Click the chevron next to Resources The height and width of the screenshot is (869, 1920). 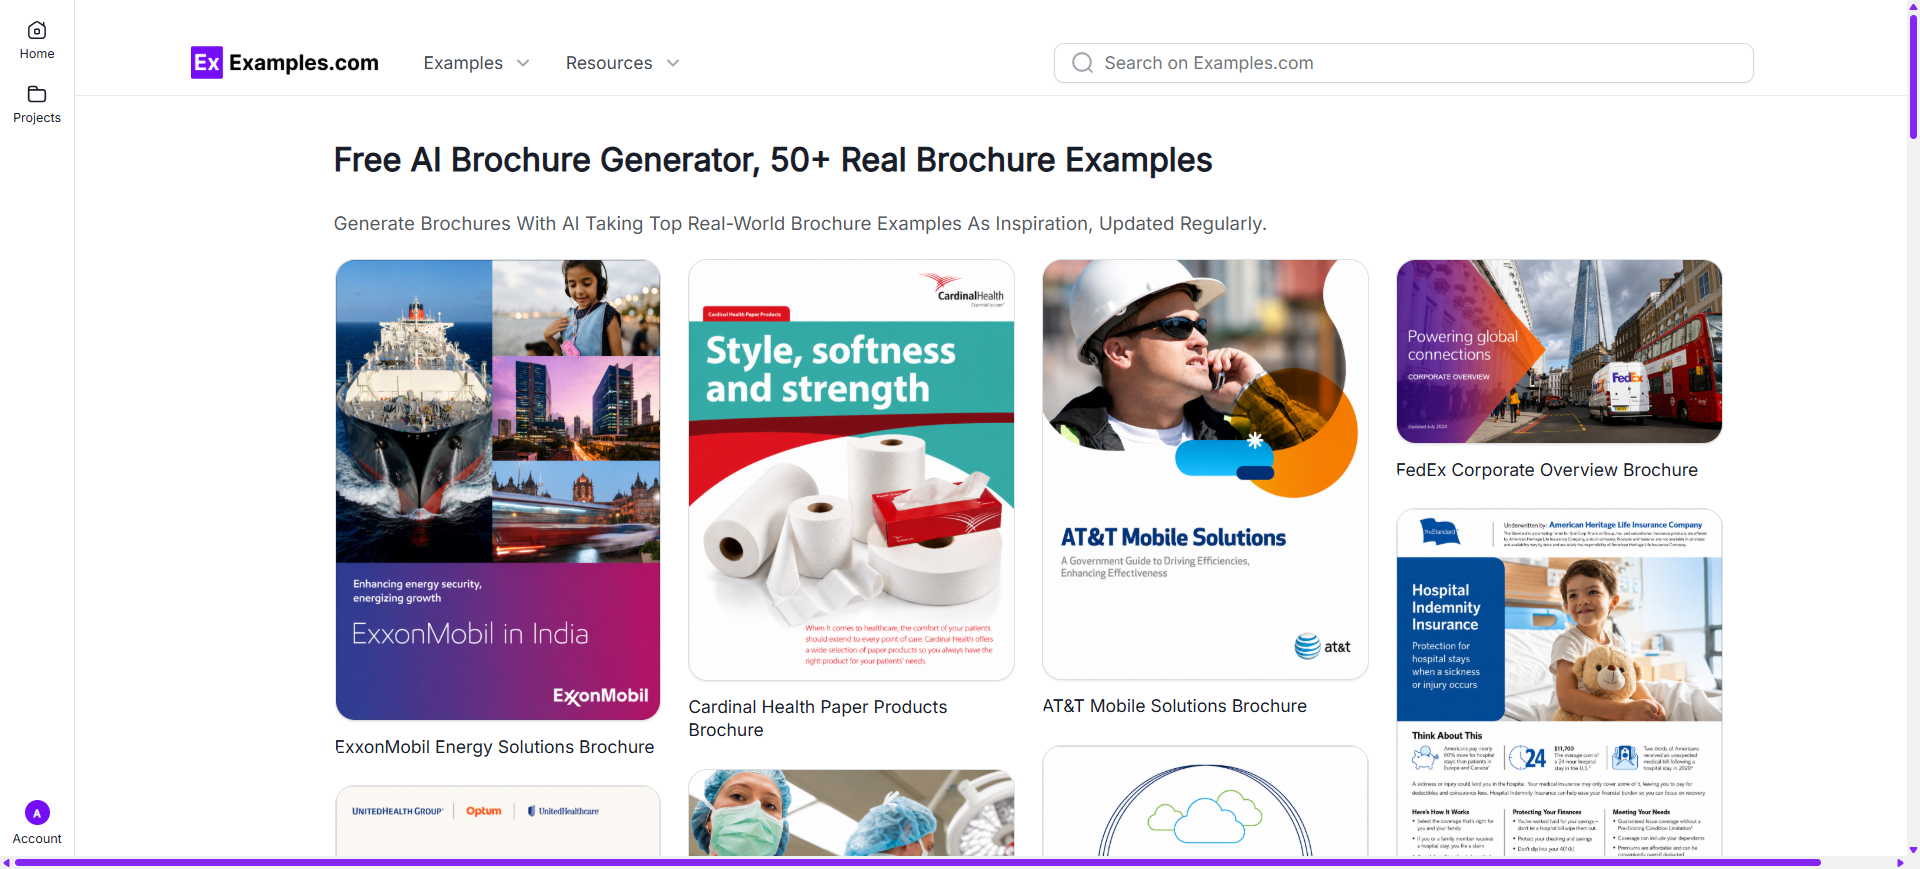pos(673,63)
